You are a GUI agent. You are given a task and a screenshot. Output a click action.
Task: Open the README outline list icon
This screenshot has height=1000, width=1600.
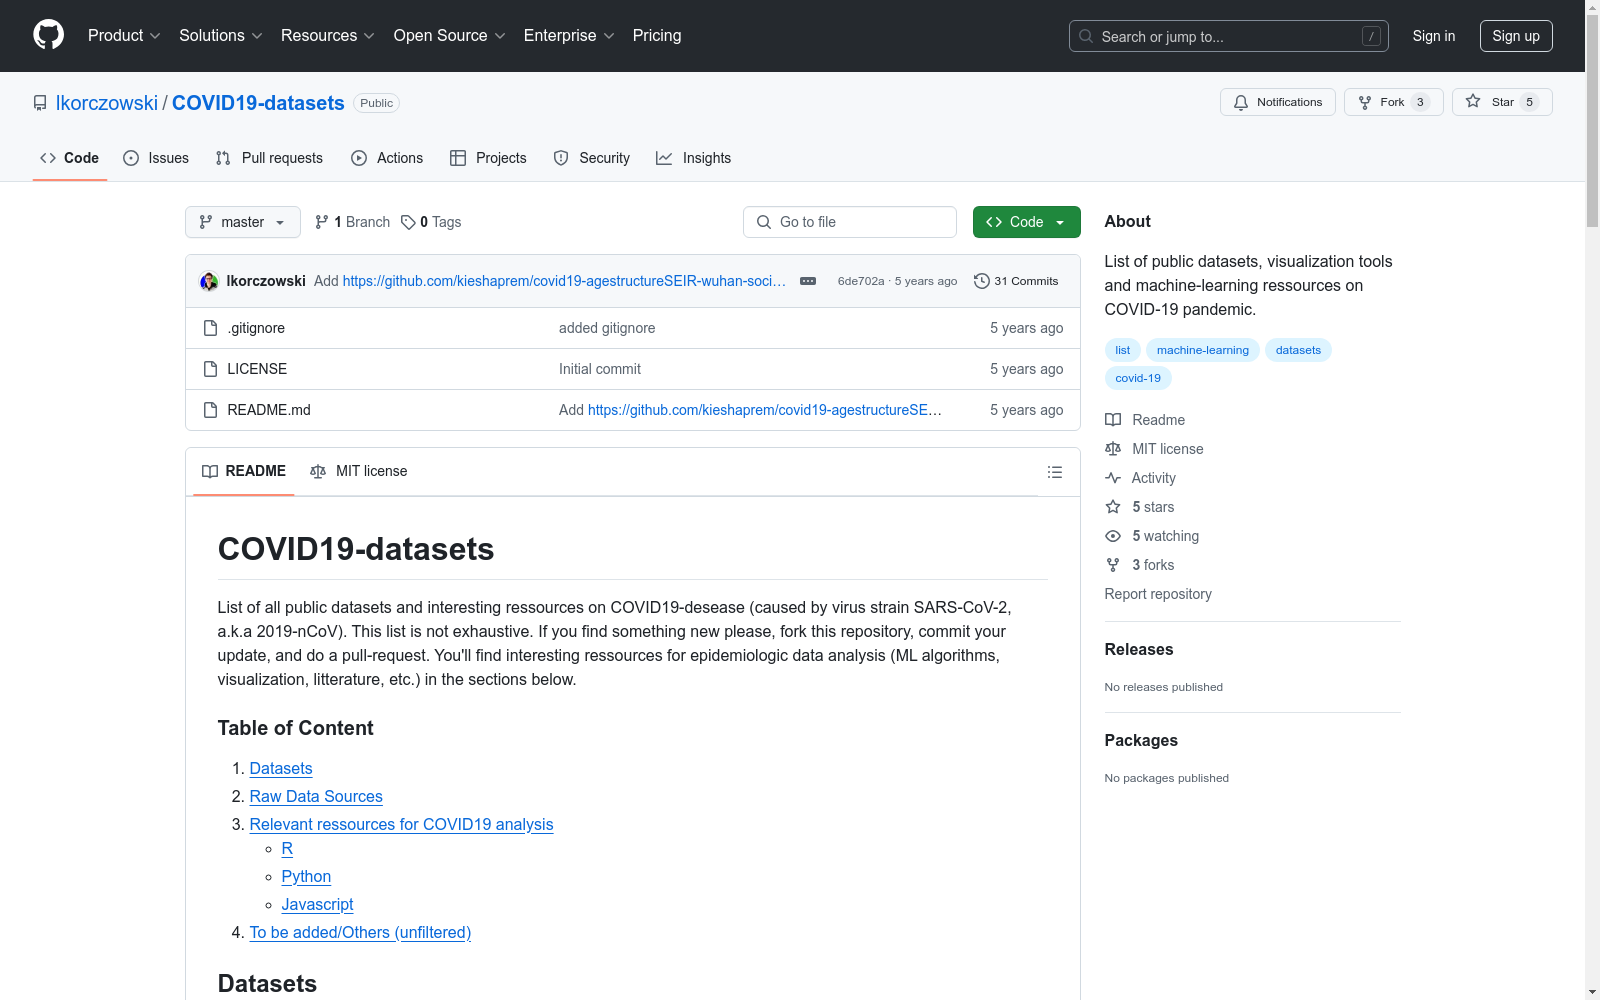[x=1055, y=472]
